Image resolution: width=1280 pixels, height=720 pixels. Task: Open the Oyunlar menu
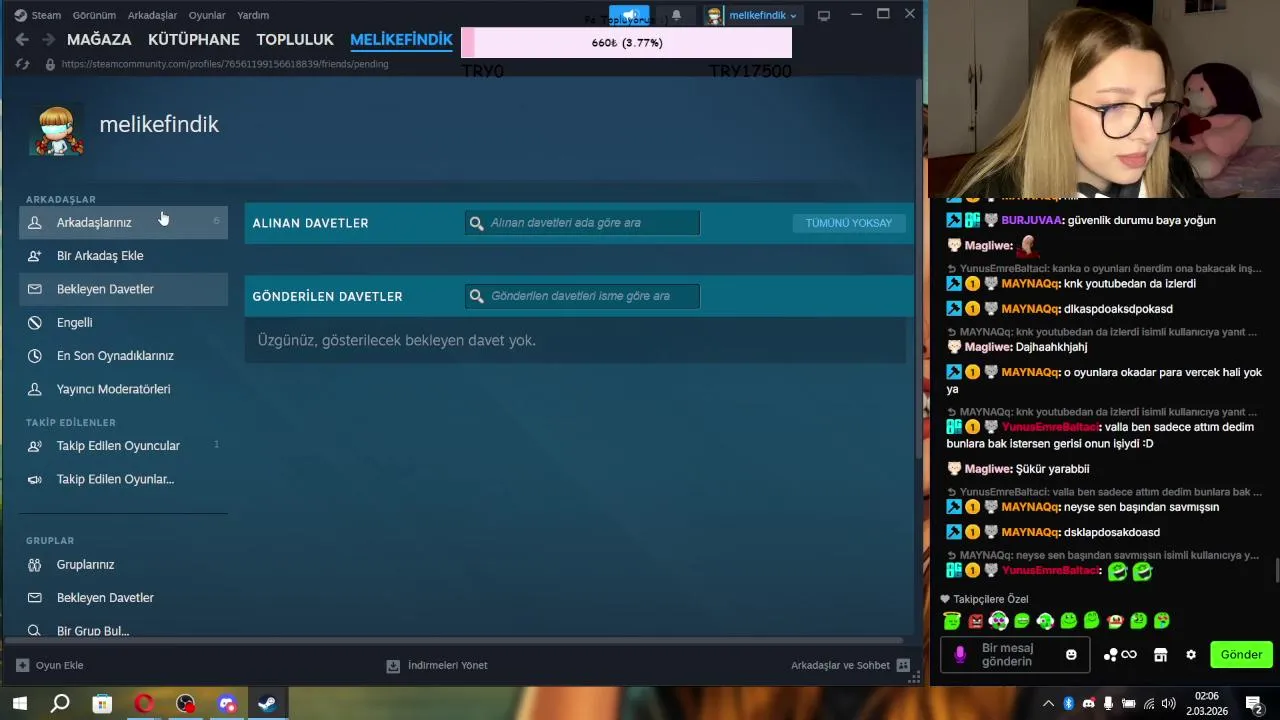click(x=207, y=15)
